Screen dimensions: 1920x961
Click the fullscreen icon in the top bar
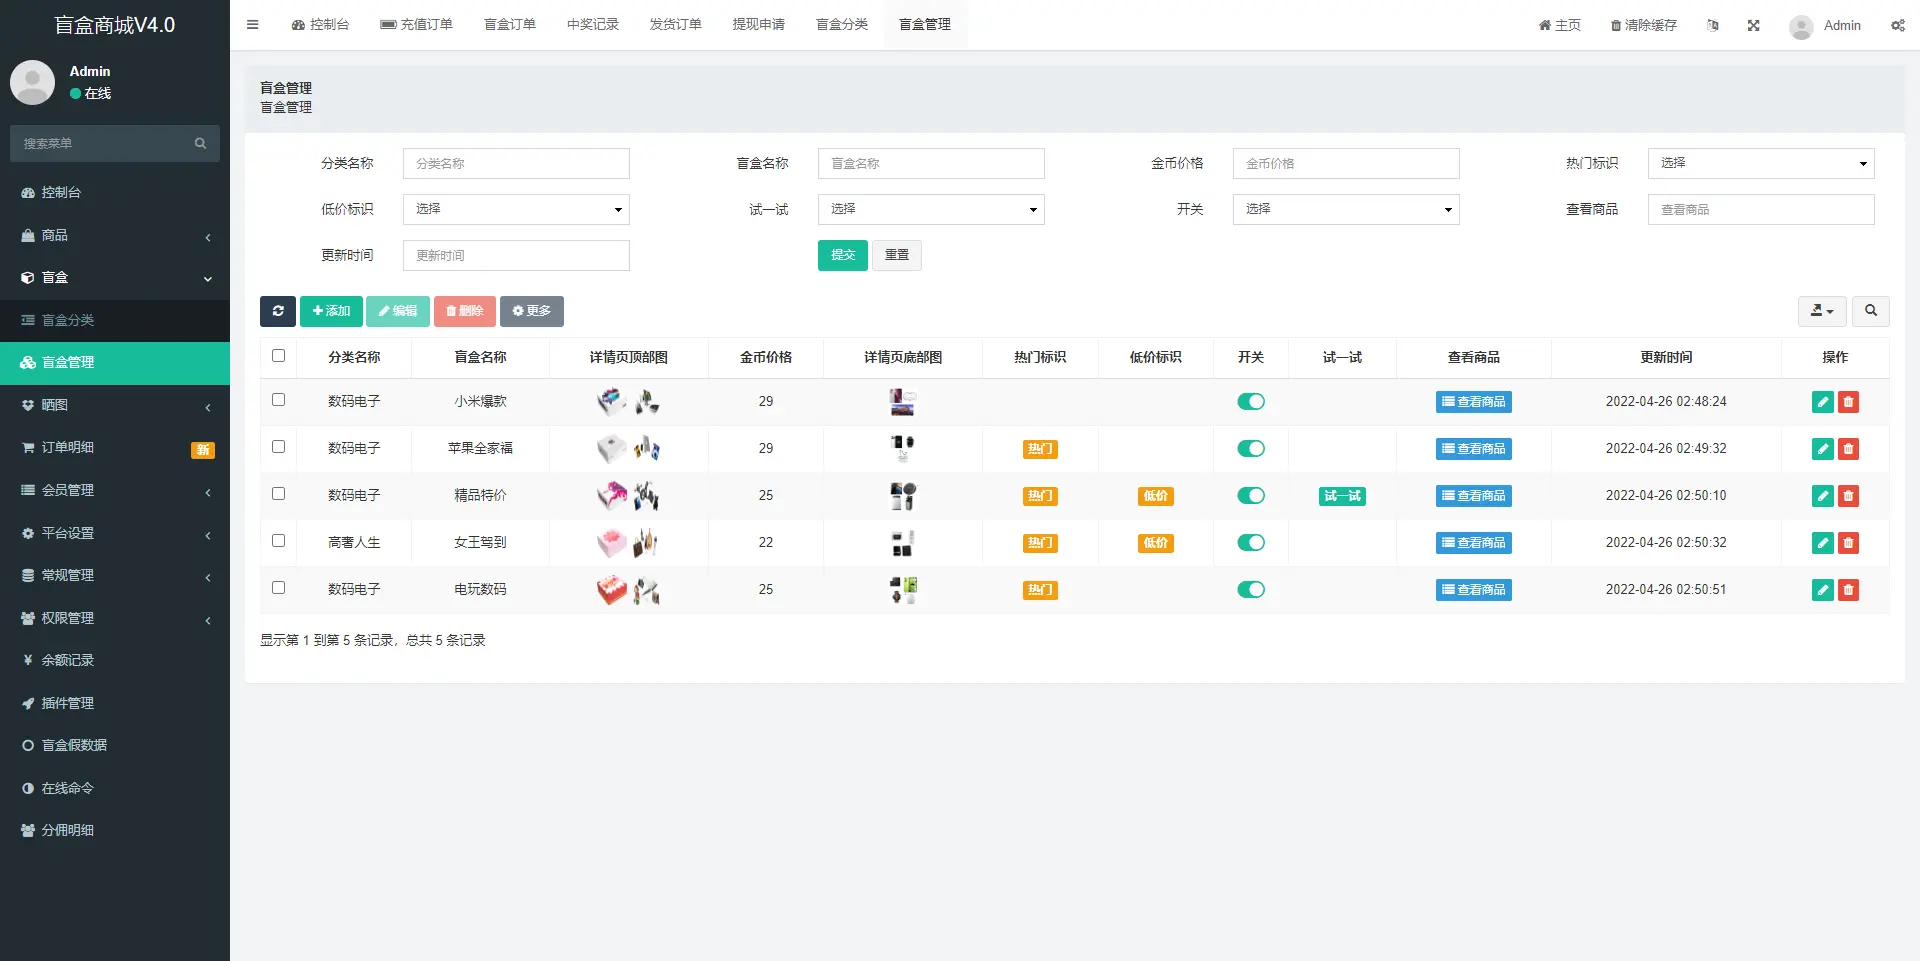(x=1753, y=25)
